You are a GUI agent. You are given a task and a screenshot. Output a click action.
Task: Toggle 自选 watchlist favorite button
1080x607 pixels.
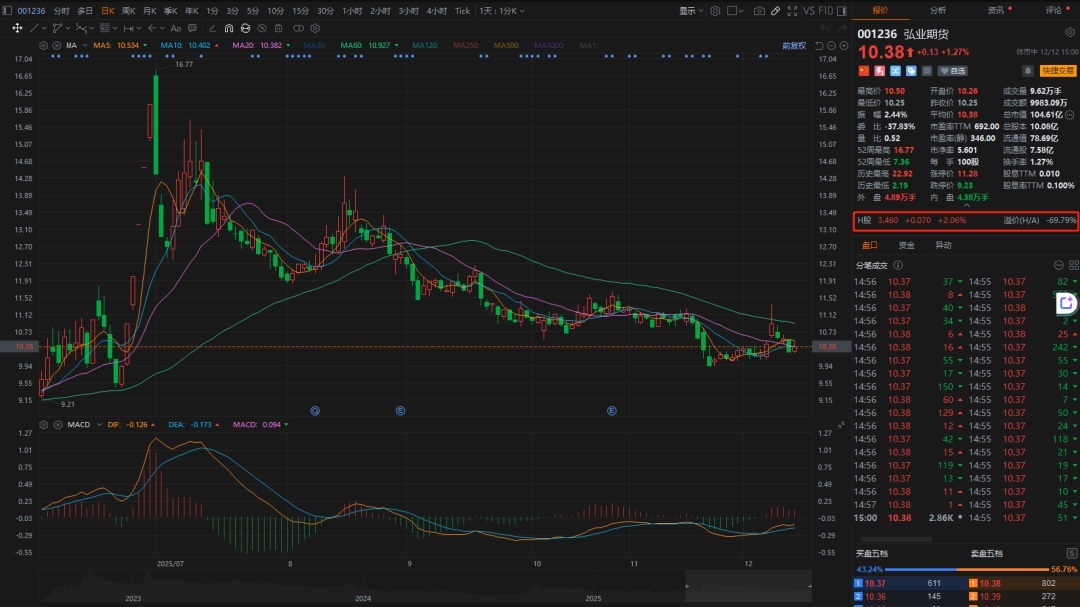(x=952, y=71)
